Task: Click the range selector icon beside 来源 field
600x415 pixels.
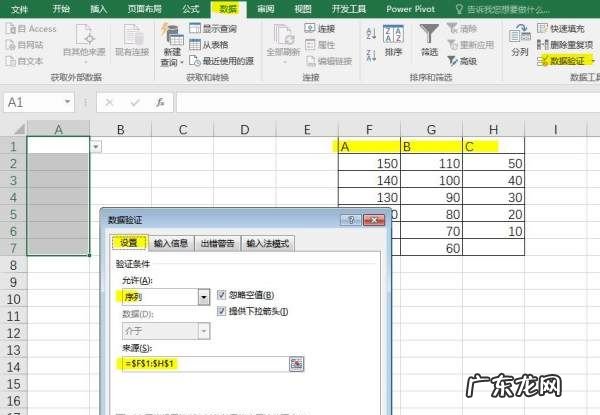Action: click(296, 365)
